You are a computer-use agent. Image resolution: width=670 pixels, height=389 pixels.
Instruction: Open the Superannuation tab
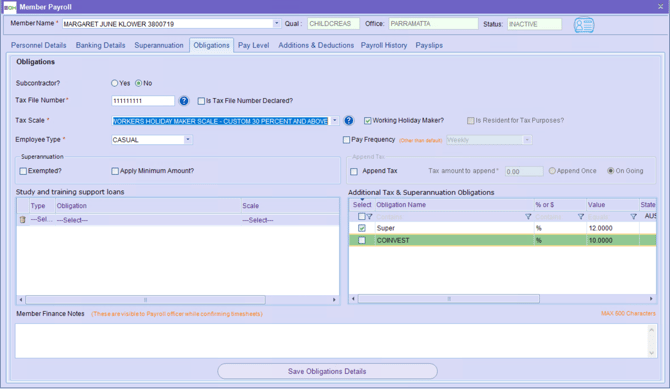[159, 45]
